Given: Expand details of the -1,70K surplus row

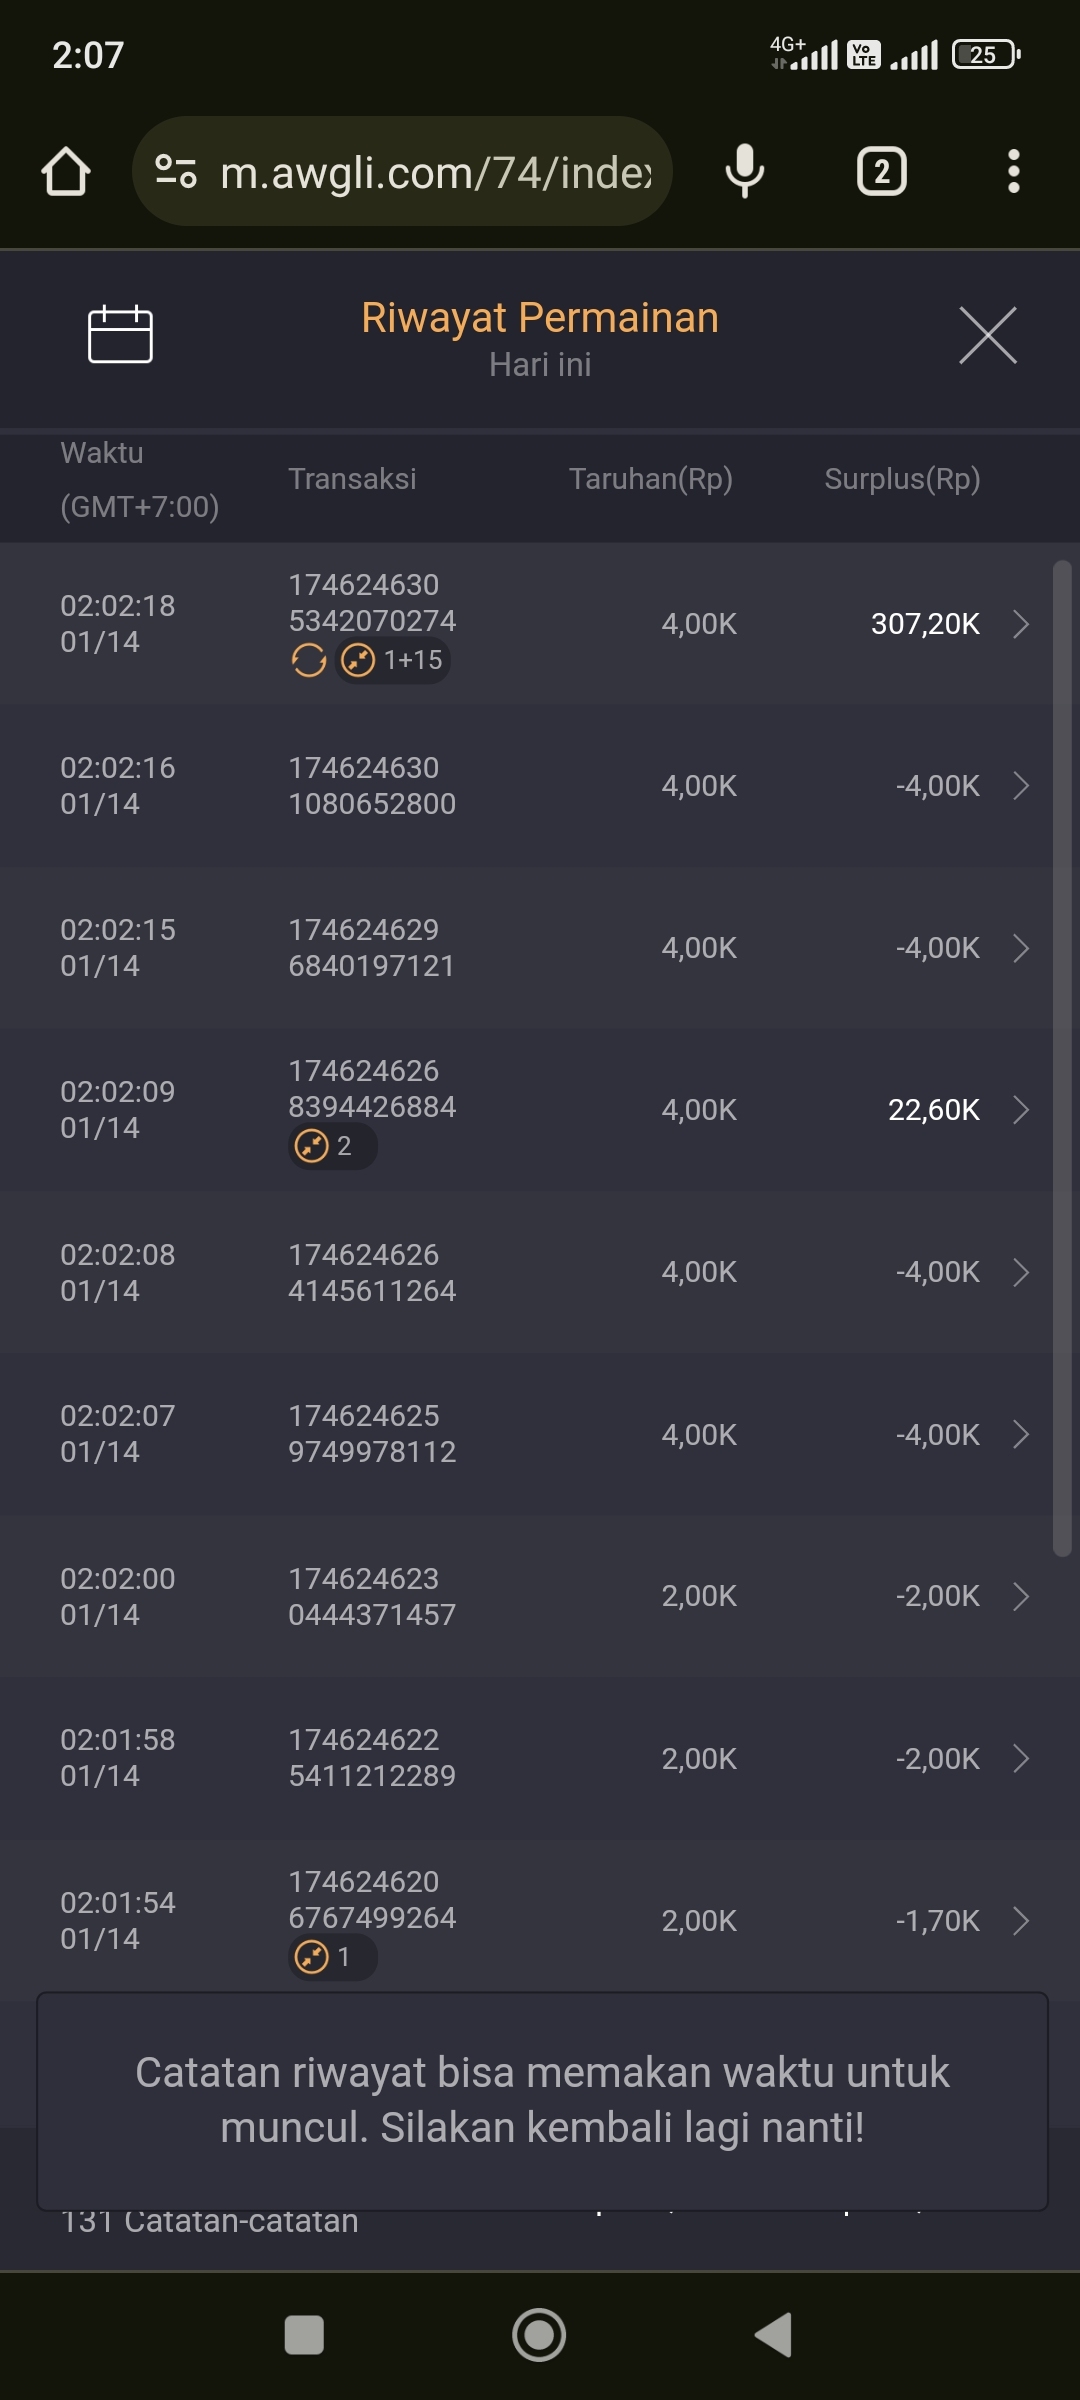Looking at the screenshot, I should point(1020,1921).
